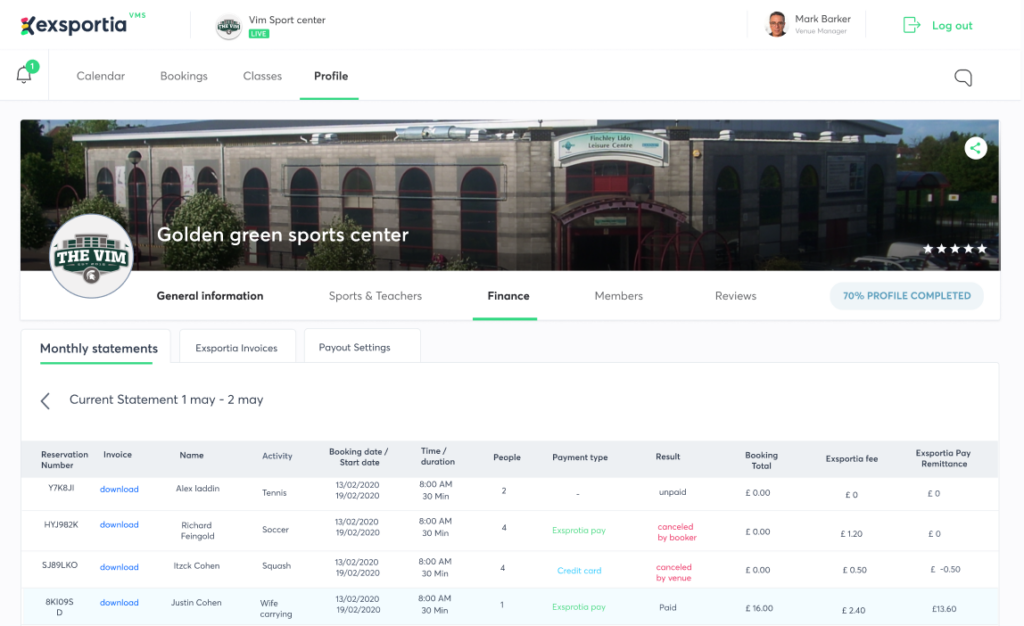The width and height of the screenshot is (1024, 626).
Task: Select the Finance tab
Action: [x=508, y=296]
